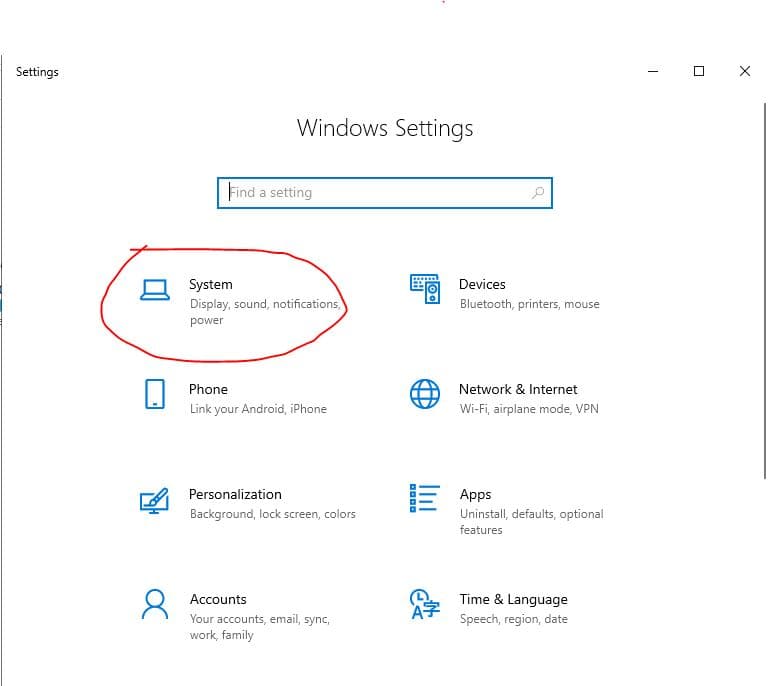Click the Network & Internet globe icon
The image size is (768, 686).
[425, 394]
